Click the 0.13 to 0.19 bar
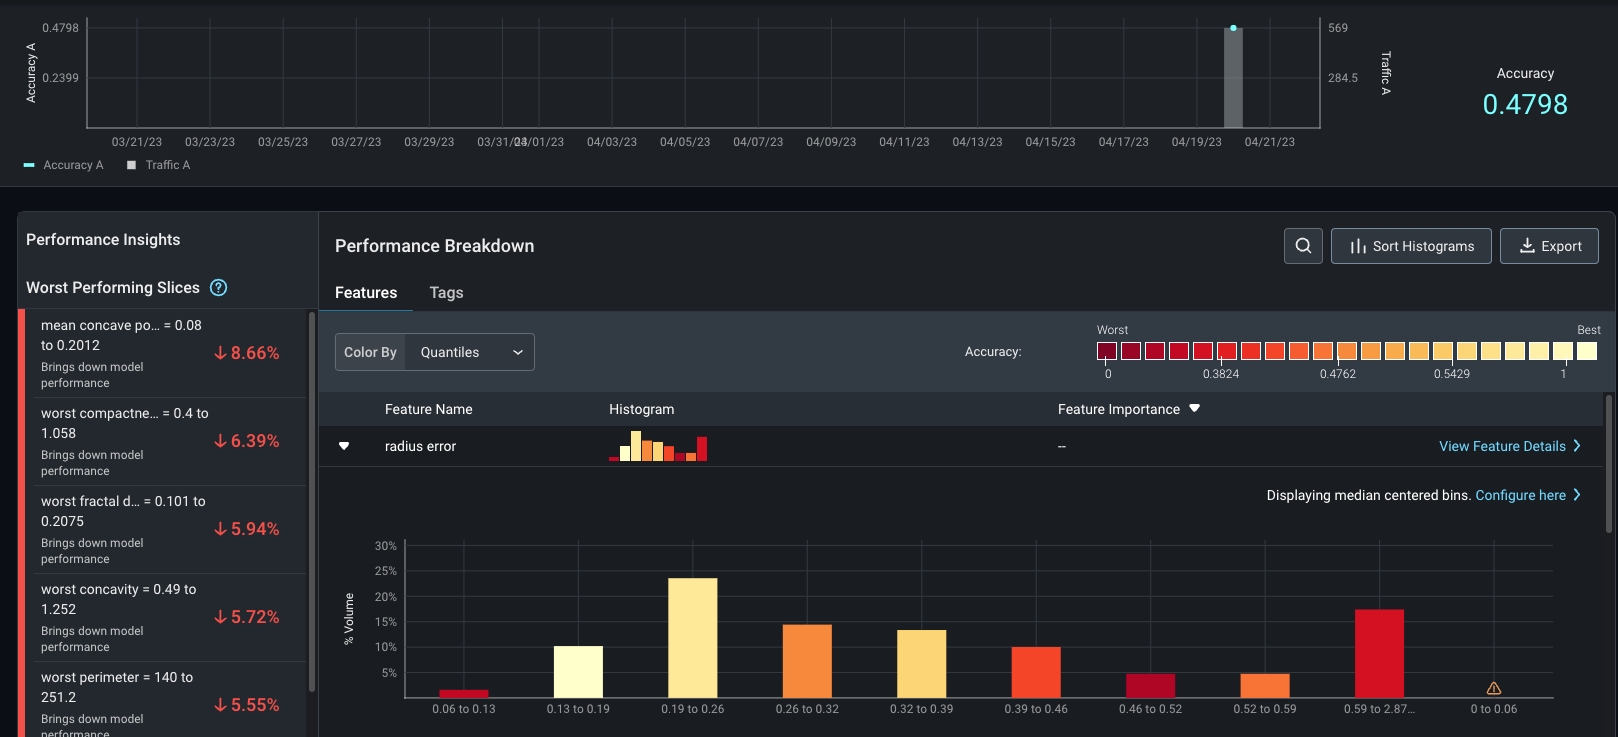 click(x=578, y=672)
